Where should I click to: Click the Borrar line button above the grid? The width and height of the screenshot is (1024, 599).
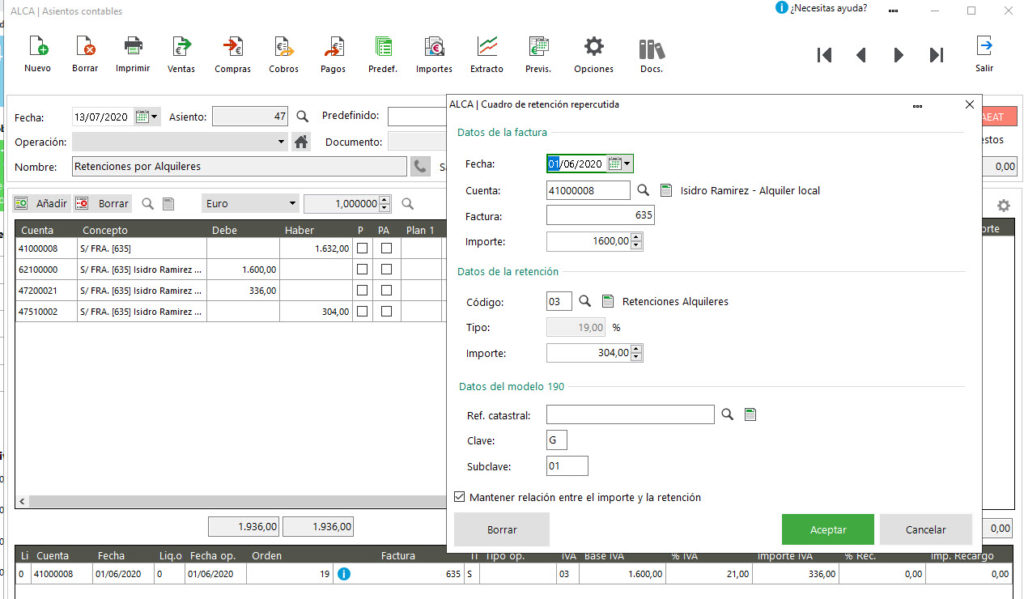103,204
